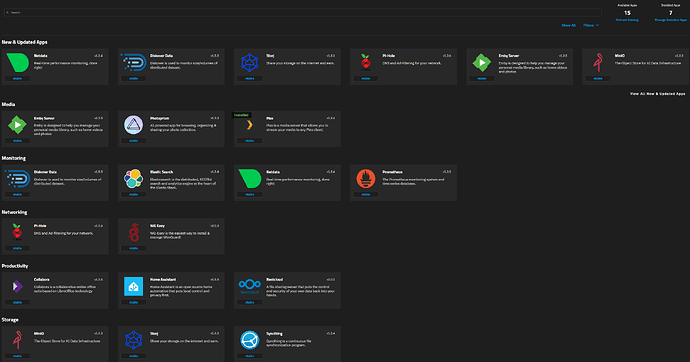Open the Prometheus app icon

(x=366, y=179)
